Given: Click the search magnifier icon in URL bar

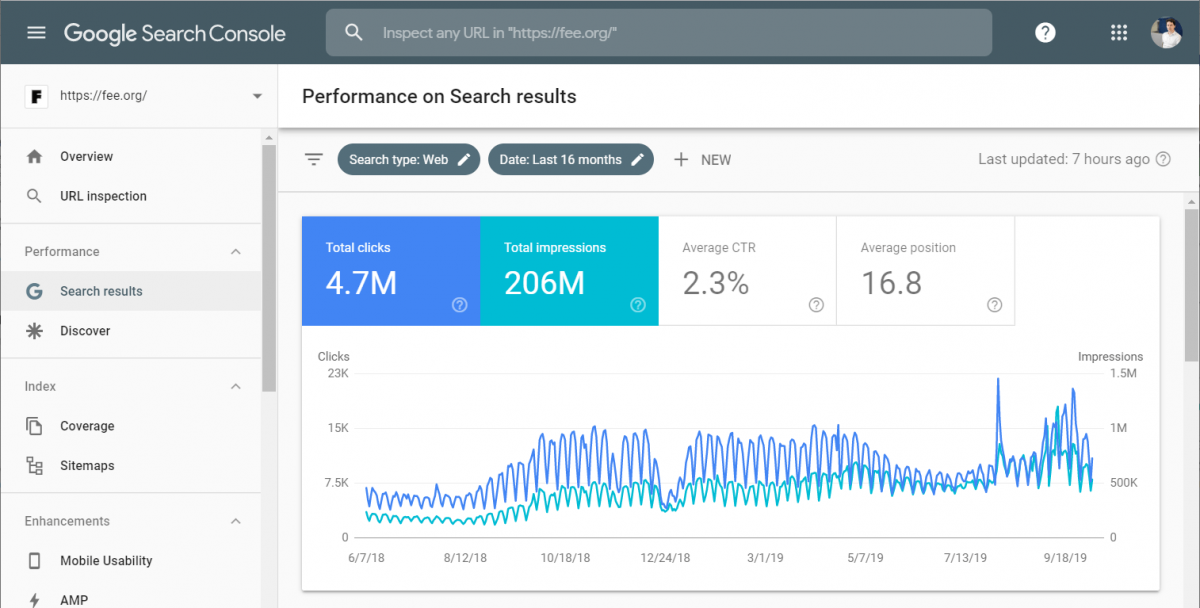Looking at the screenshot, I should [353, 33].
